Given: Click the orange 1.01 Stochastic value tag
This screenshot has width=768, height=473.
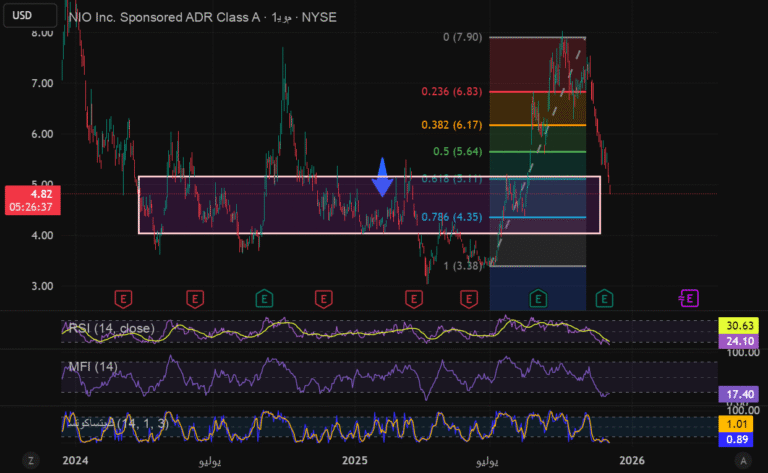Looking at the screenshot, I should point(737,424).
